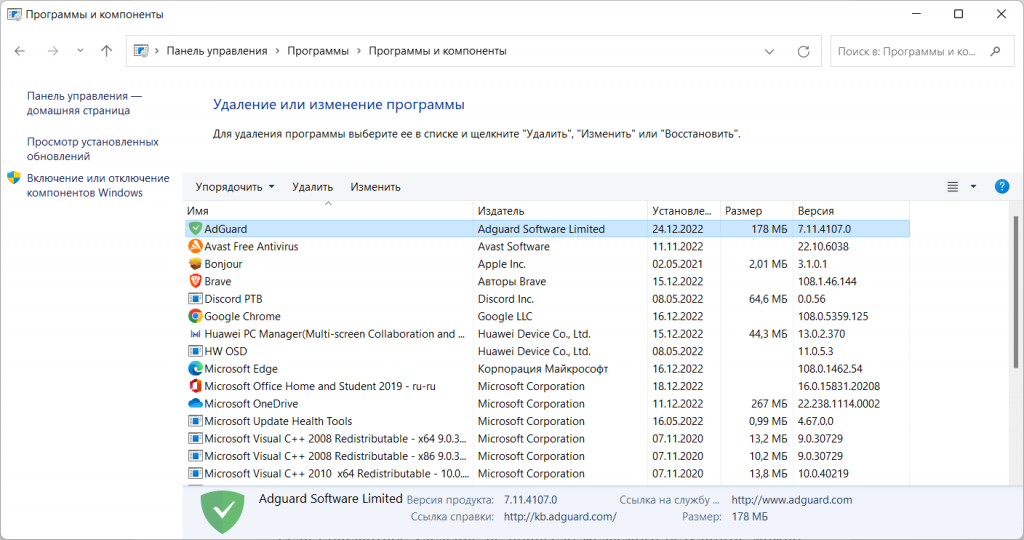Screen dimensions: 1024x540
Task: Click the Discord PTB program icon
Action: pos(195,298)
